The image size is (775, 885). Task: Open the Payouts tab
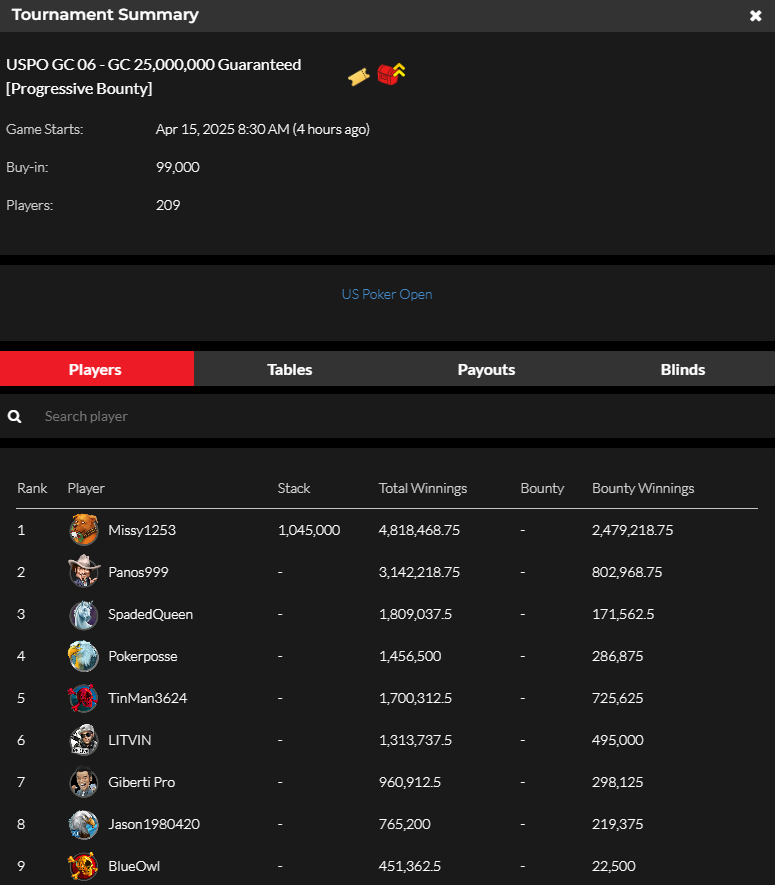click(486, 369)
